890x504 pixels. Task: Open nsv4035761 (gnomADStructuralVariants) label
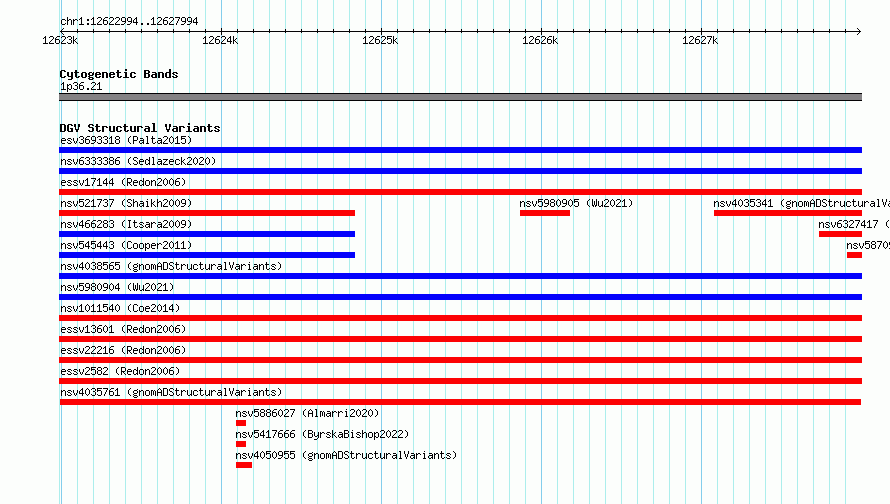coord(171,392)
